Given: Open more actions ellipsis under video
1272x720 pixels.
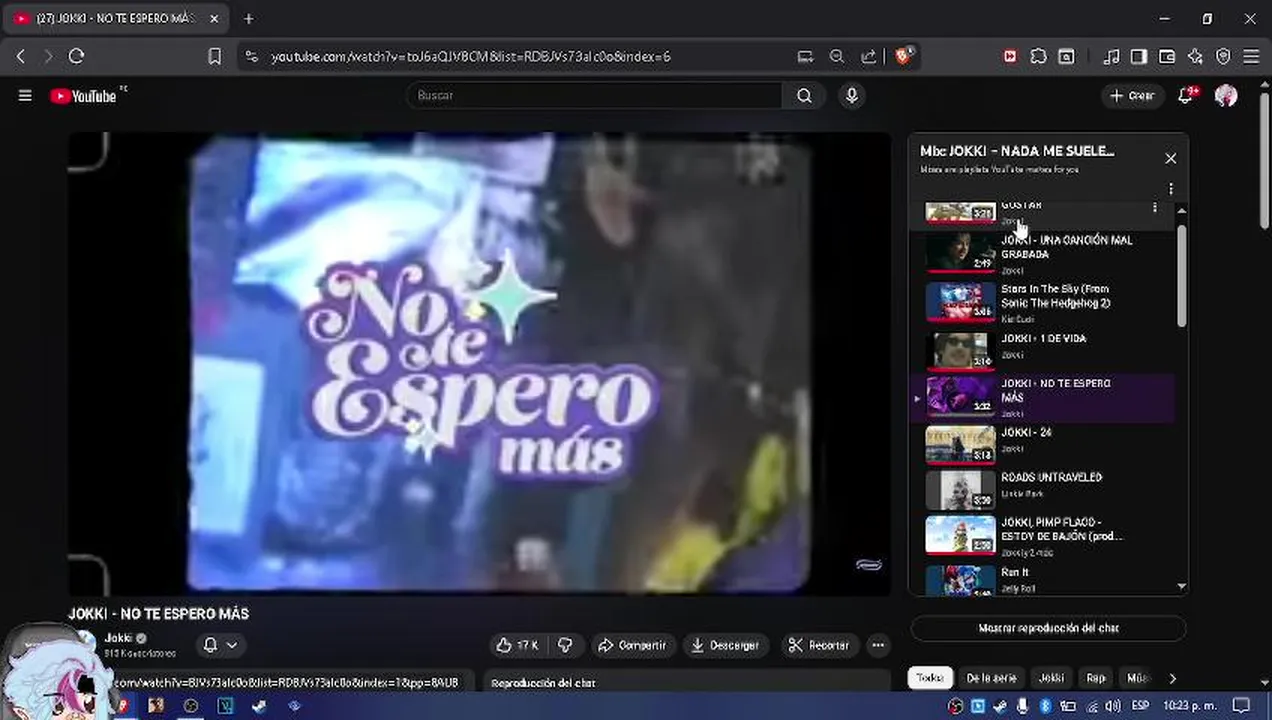Looking at the screenshot, I should pyautogui.click(x=878, y=646).
